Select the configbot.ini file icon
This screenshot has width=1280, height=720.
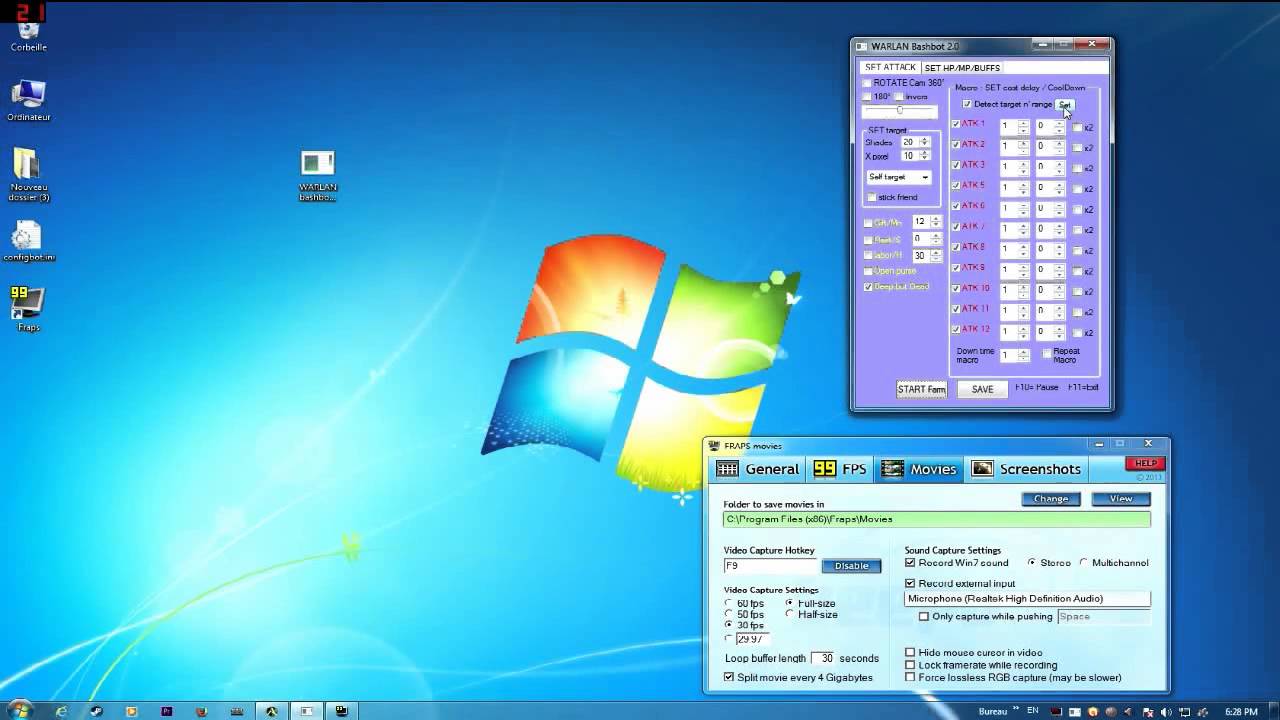click(28, 240)
